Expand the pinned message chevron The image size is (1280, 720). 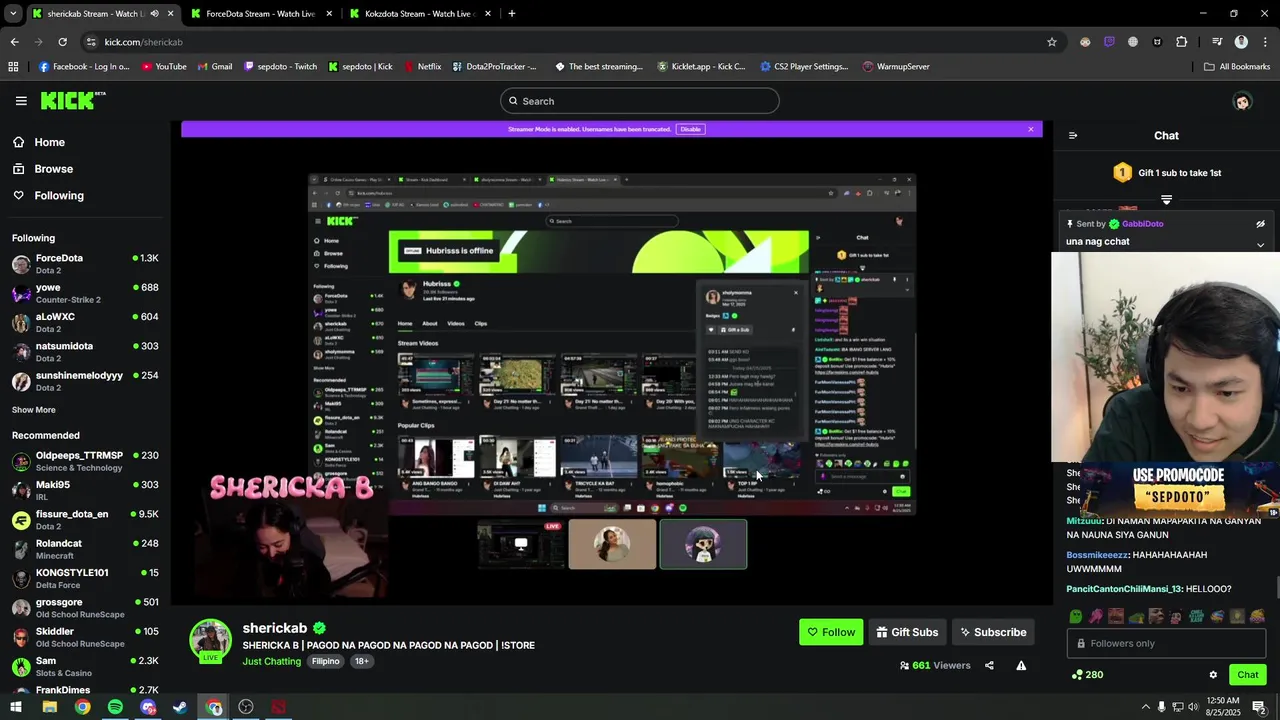pos(1260,245)
